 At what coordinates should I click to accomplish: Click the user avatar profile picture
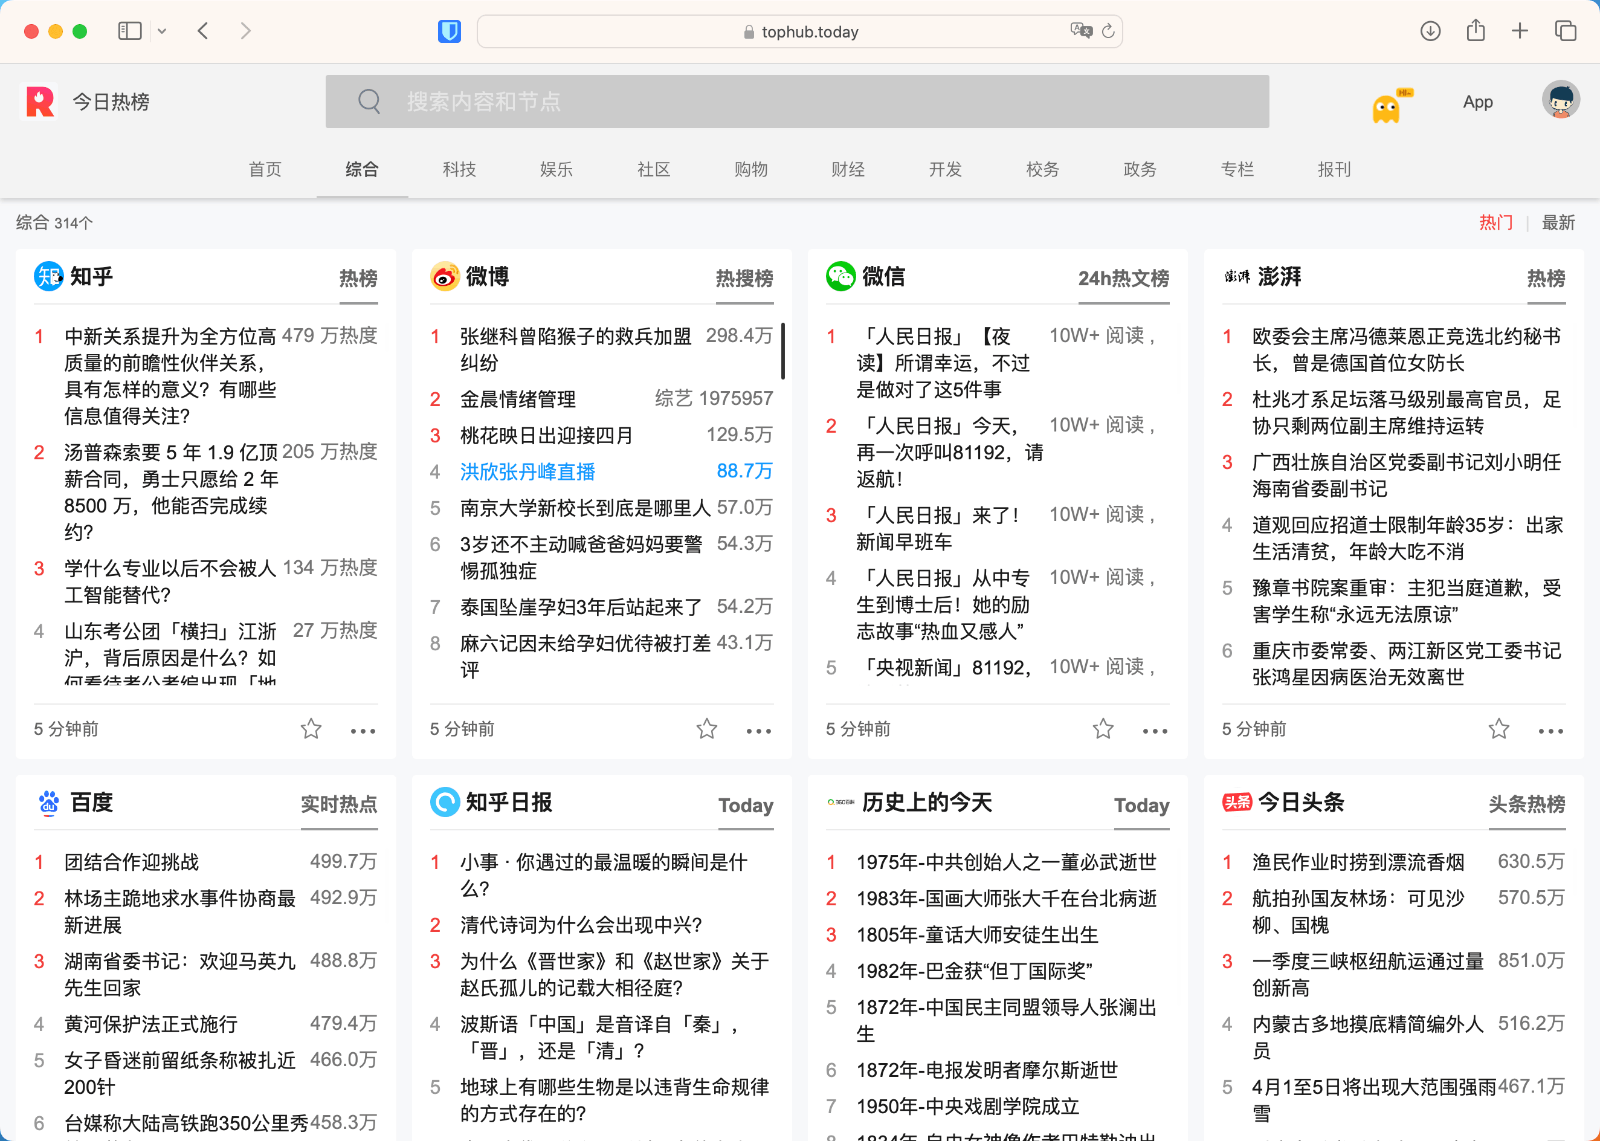click(1560, 100)
